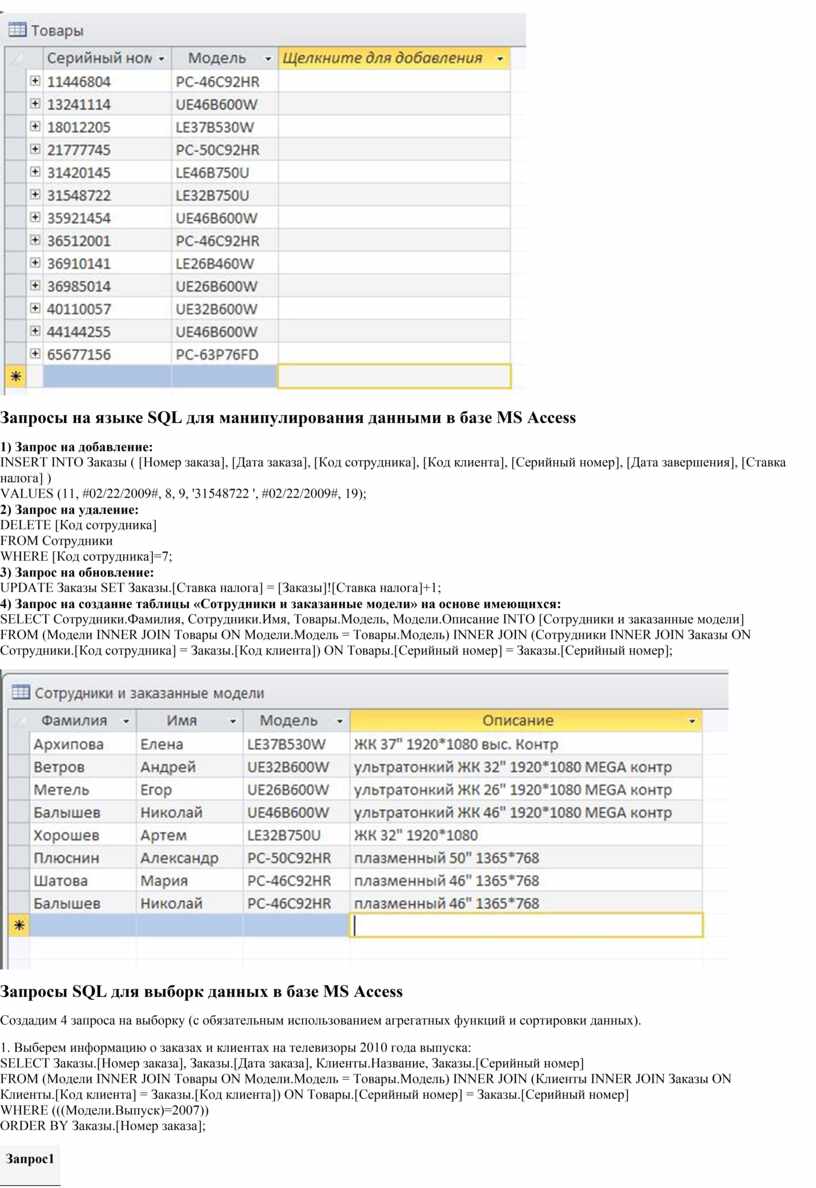The height and width of the screenshot is (1188, 816).
Task: Click the new record asterisk in Товары
Action: click(15, 376)
